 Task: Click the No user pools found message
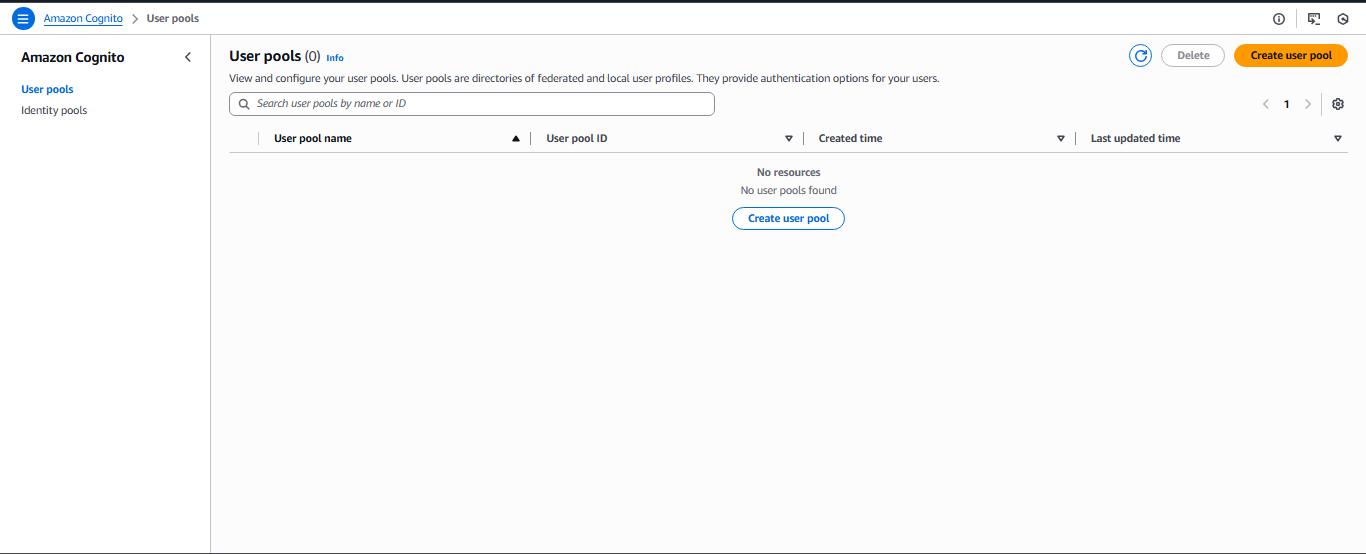[x=789, y=190]
